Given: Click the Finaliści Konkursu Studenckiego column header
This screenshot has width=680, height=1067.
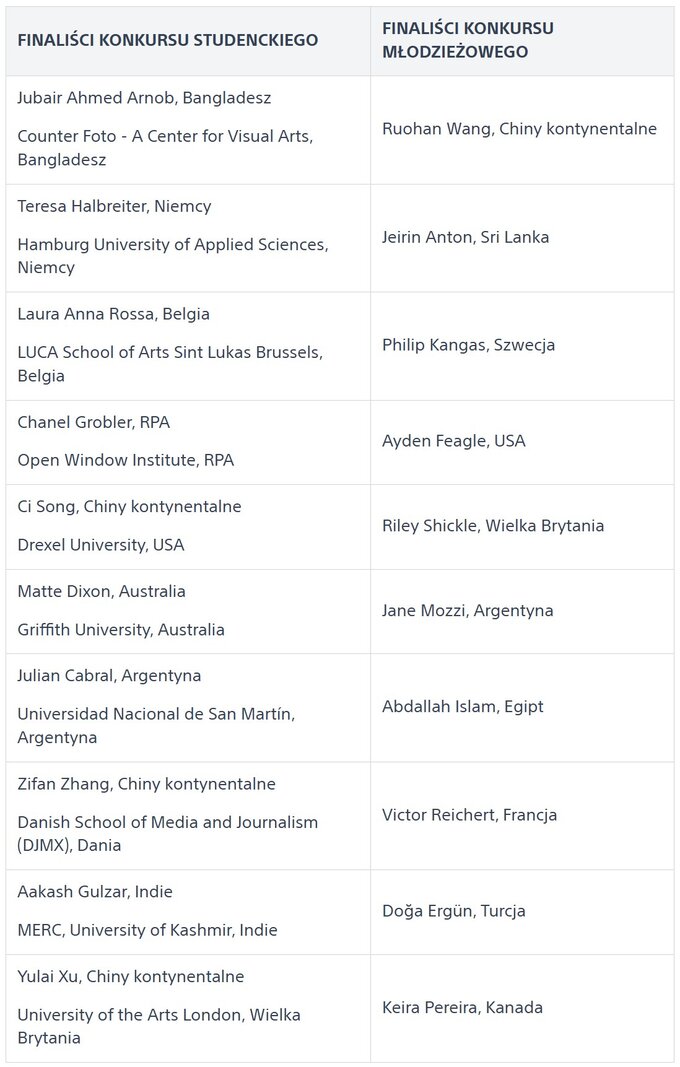Looking at the screenshot, I should coord(168,40).
